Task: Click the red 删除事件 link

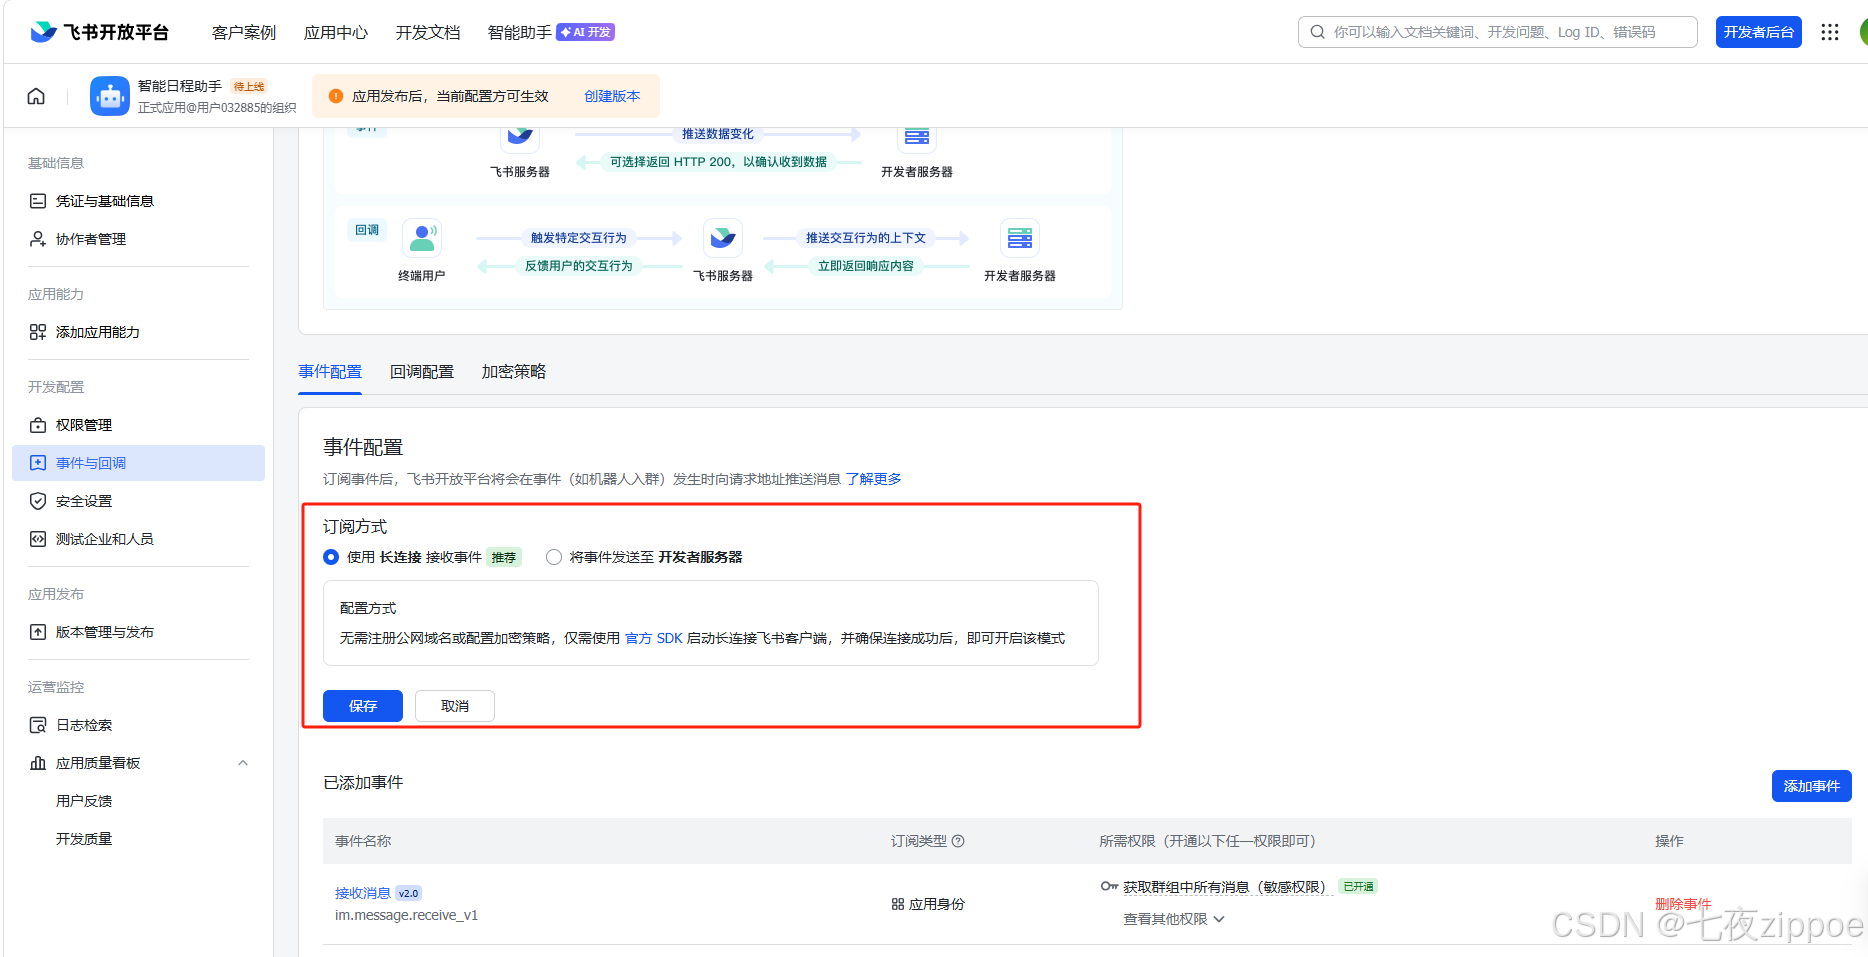Action: [x=1683, y=904]
